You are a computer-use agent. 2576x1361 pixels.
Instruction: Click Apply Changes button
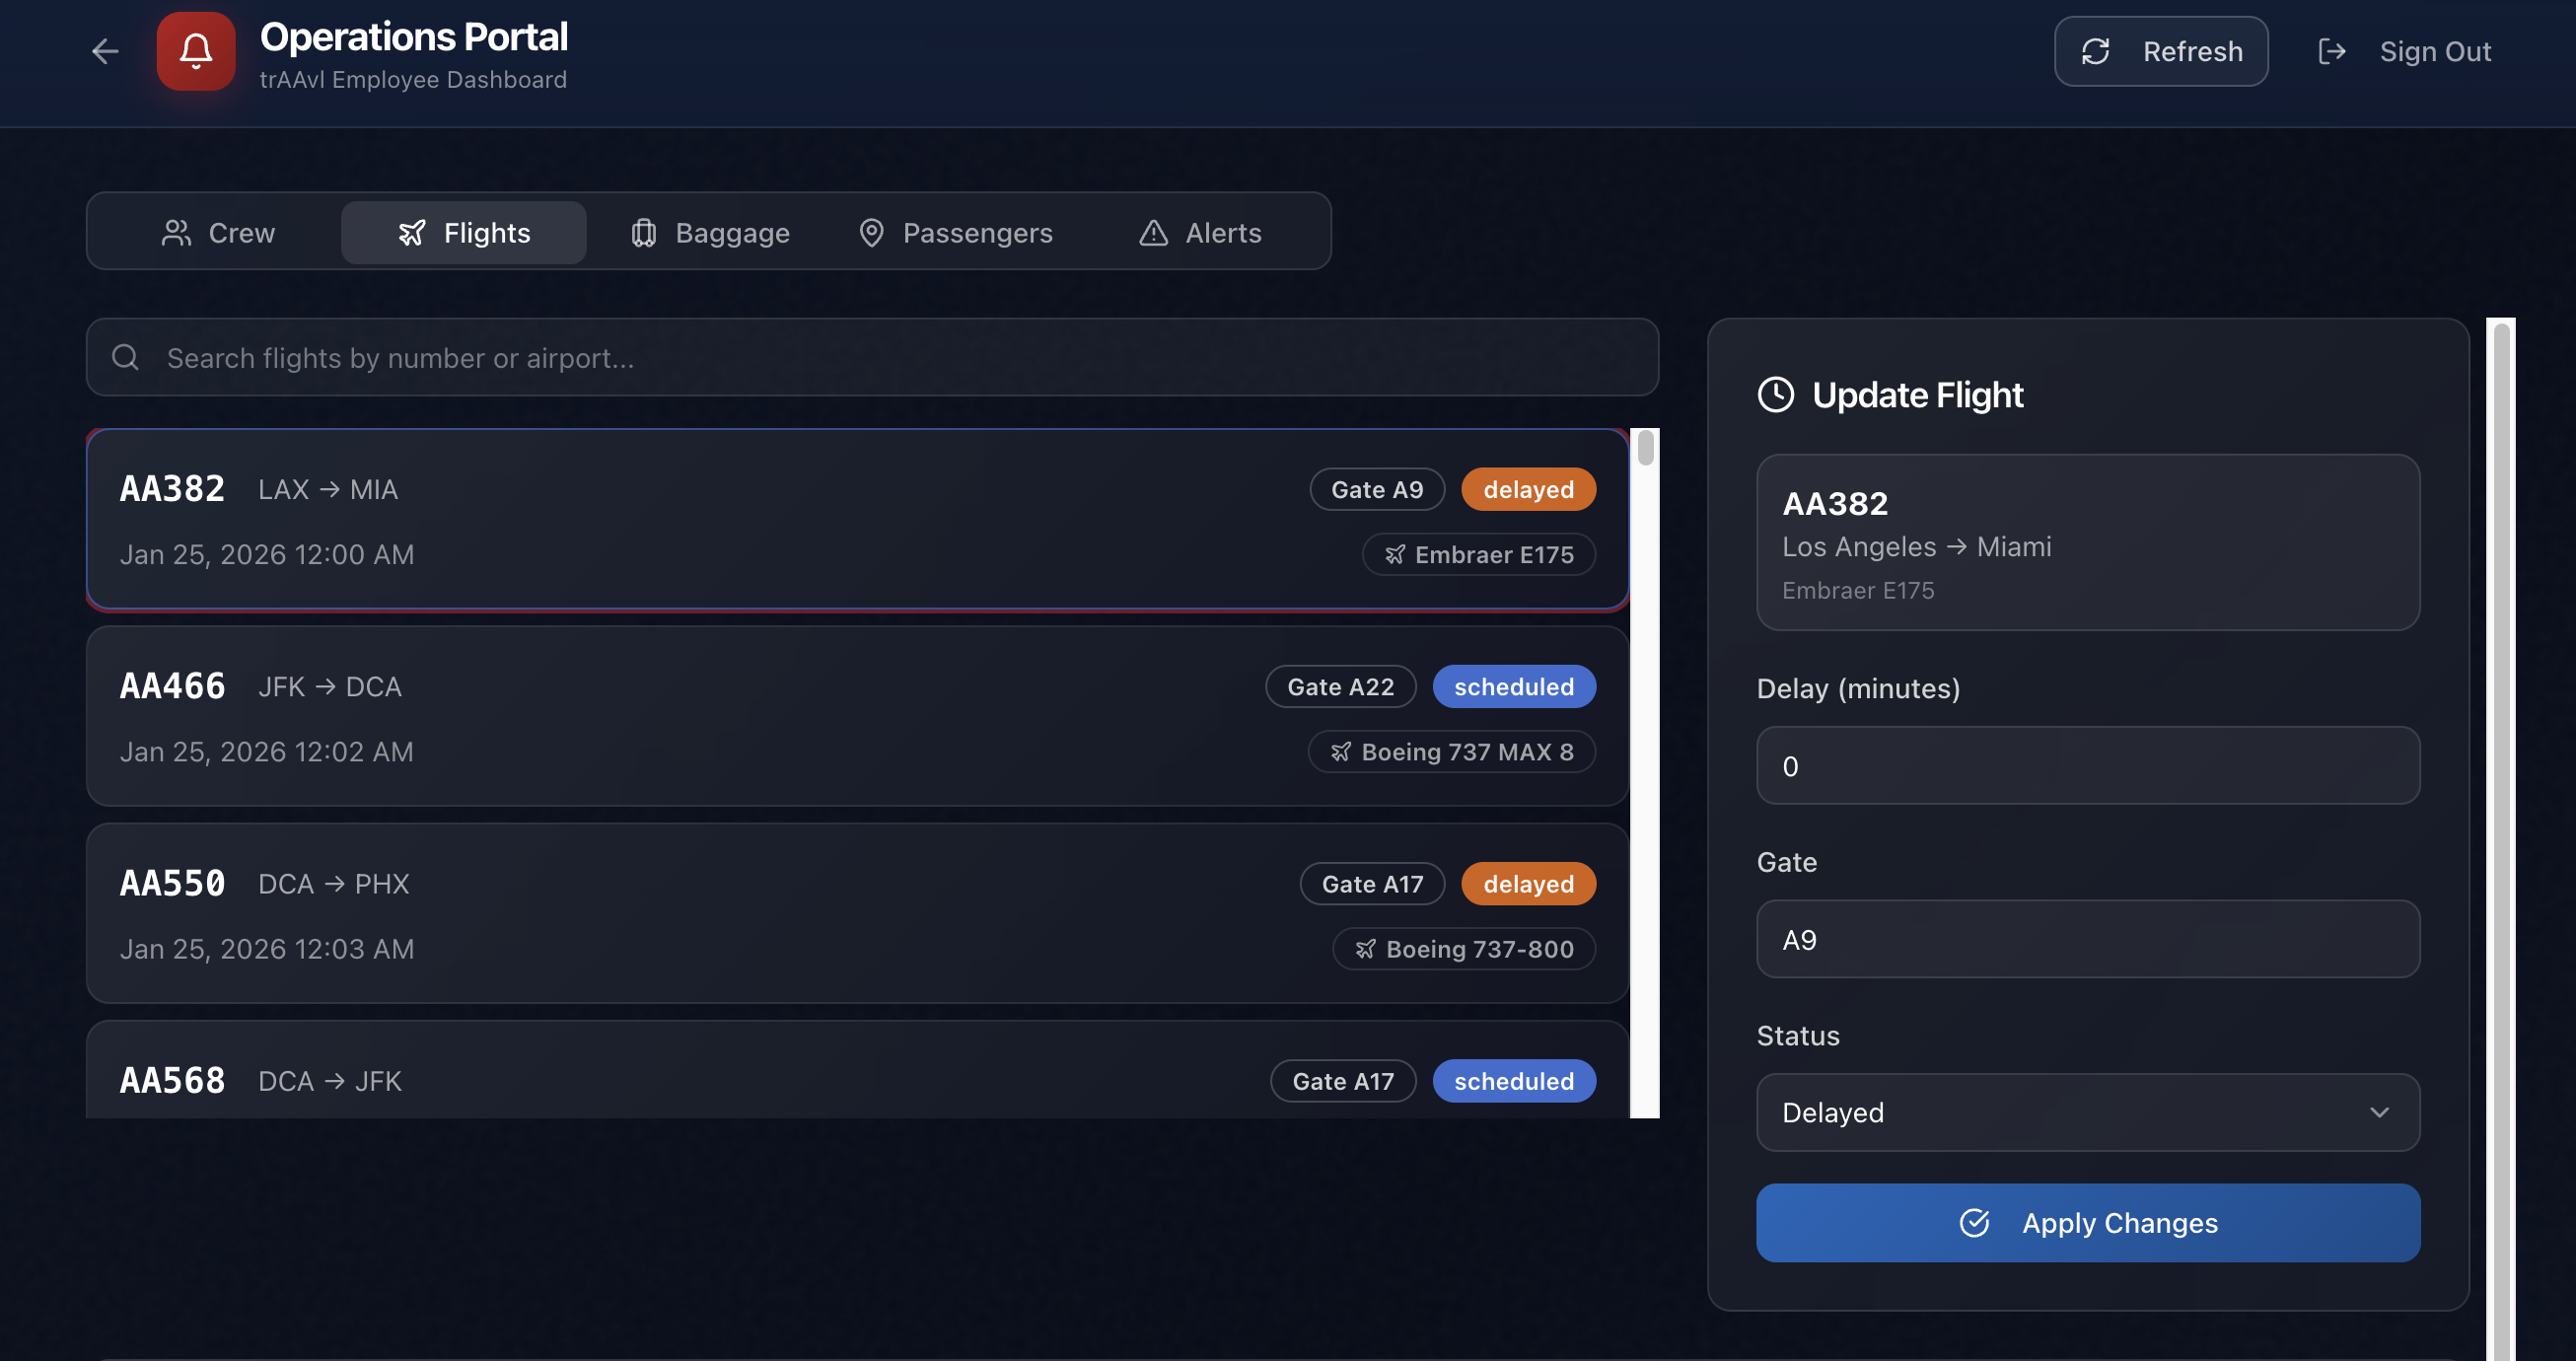coord(2087,1222)
